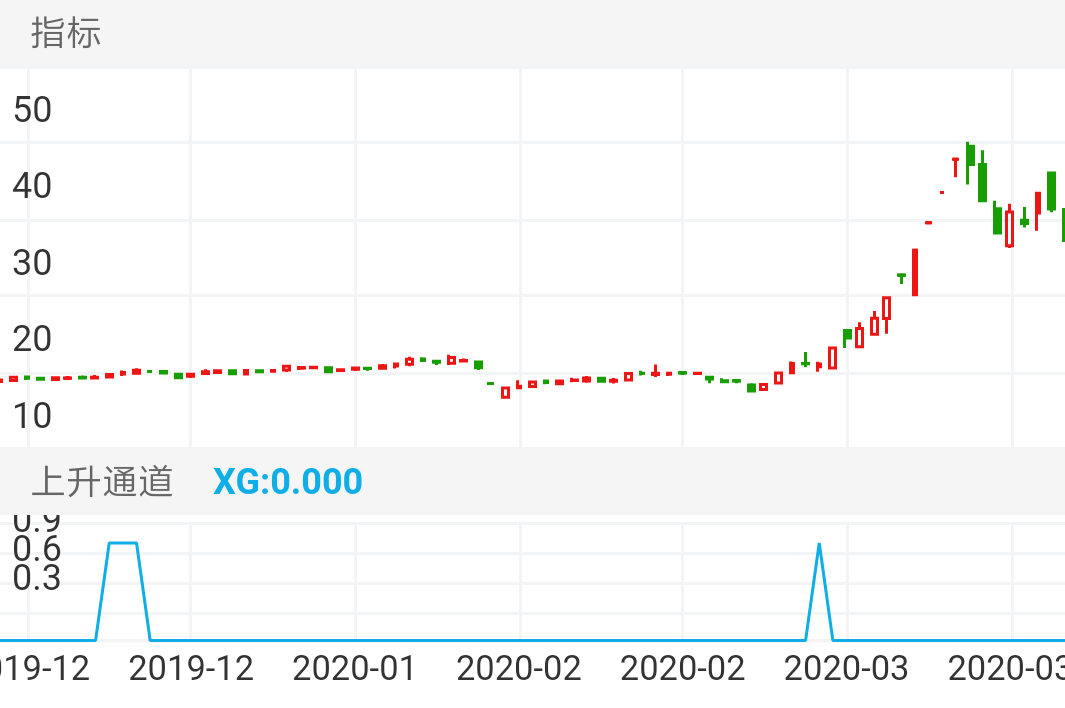Click the 50 price axis label
1065x708 pixels.
[32, 109]
